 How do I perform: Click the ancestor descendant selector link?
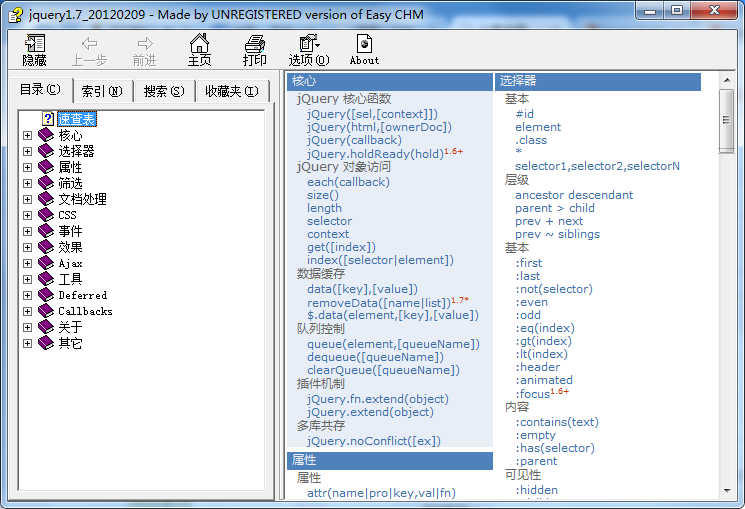pos(573,195)
